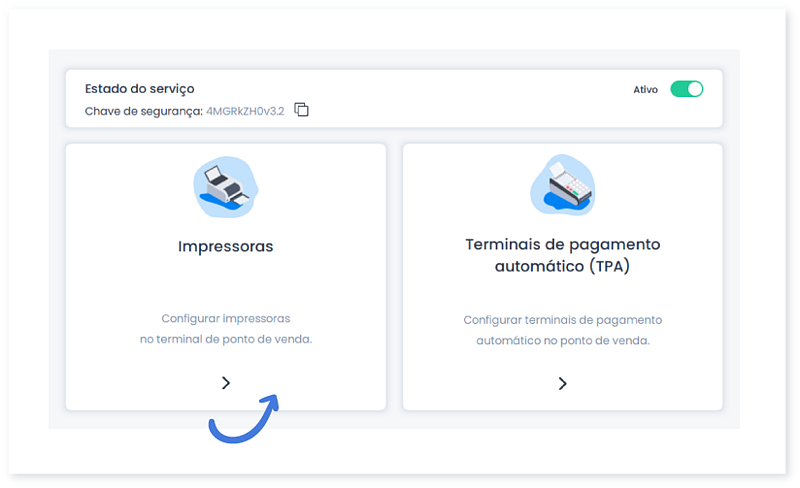This screenshot has width=800, height=488.
Task: Open the TPA card via its chevron arrow
Action: [x=562, y=383]
